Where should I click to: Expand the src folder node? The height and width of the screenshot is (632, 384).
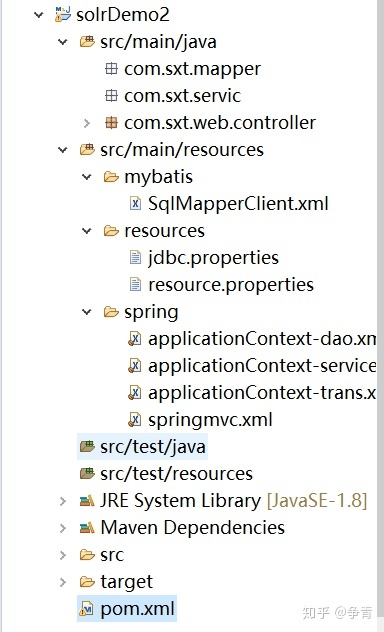pos(62,555)
